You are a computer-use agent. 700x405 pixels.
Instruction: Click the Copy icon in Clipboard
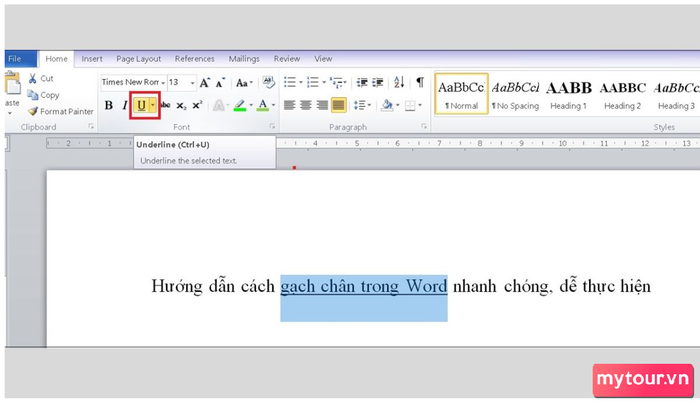pos(33,95)
